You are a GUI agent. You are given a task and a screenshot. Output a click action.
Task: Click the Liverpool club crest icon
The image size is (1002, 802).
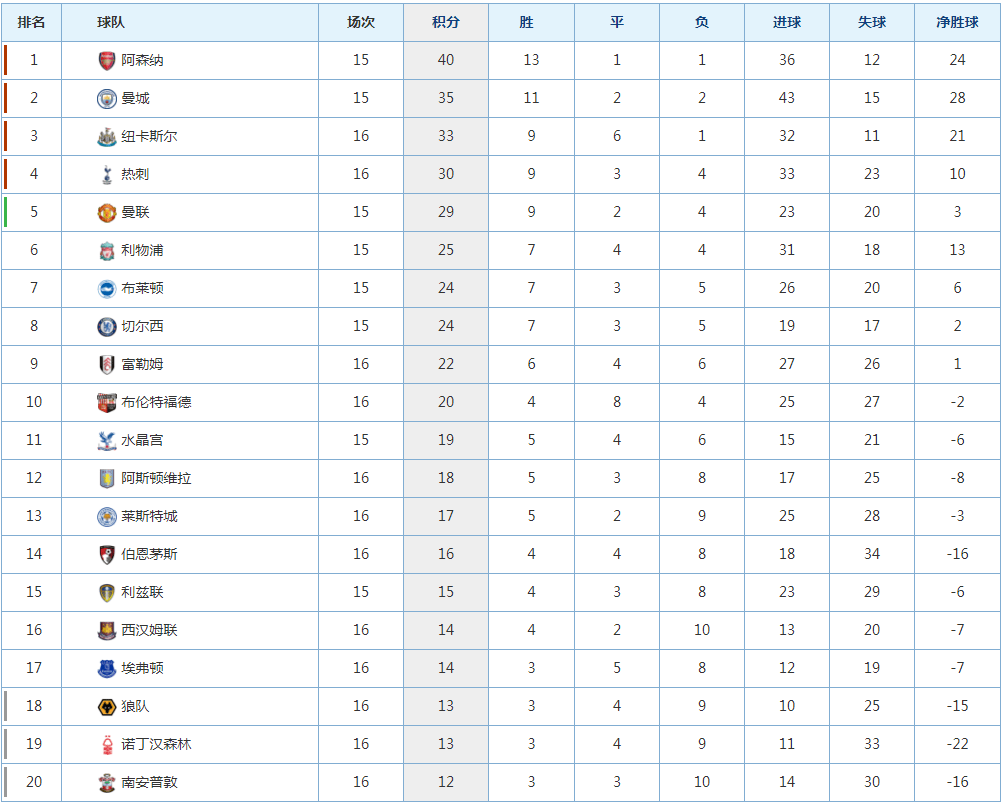pos(107,250)
